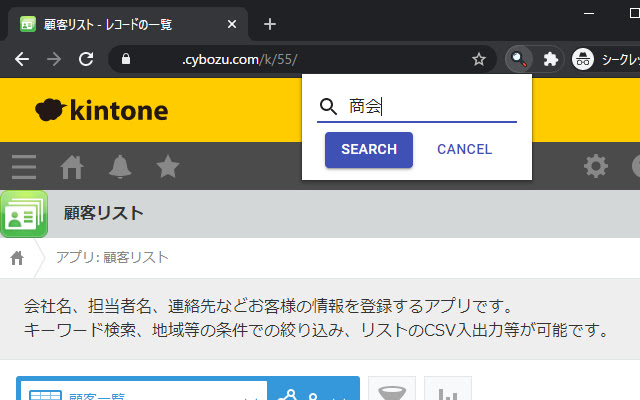Click the green 顧客リスト app icon
The width and height of the screenshot is (640, 400).
[24, 214]
